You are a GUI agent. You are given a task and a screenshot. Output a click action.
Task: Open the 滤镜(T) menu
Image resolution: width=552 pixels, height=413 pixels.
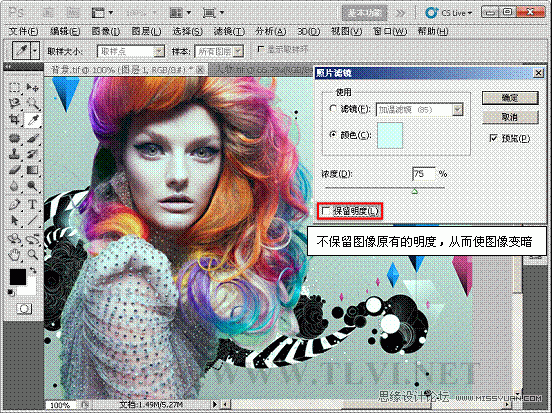[x=229, y=31]
